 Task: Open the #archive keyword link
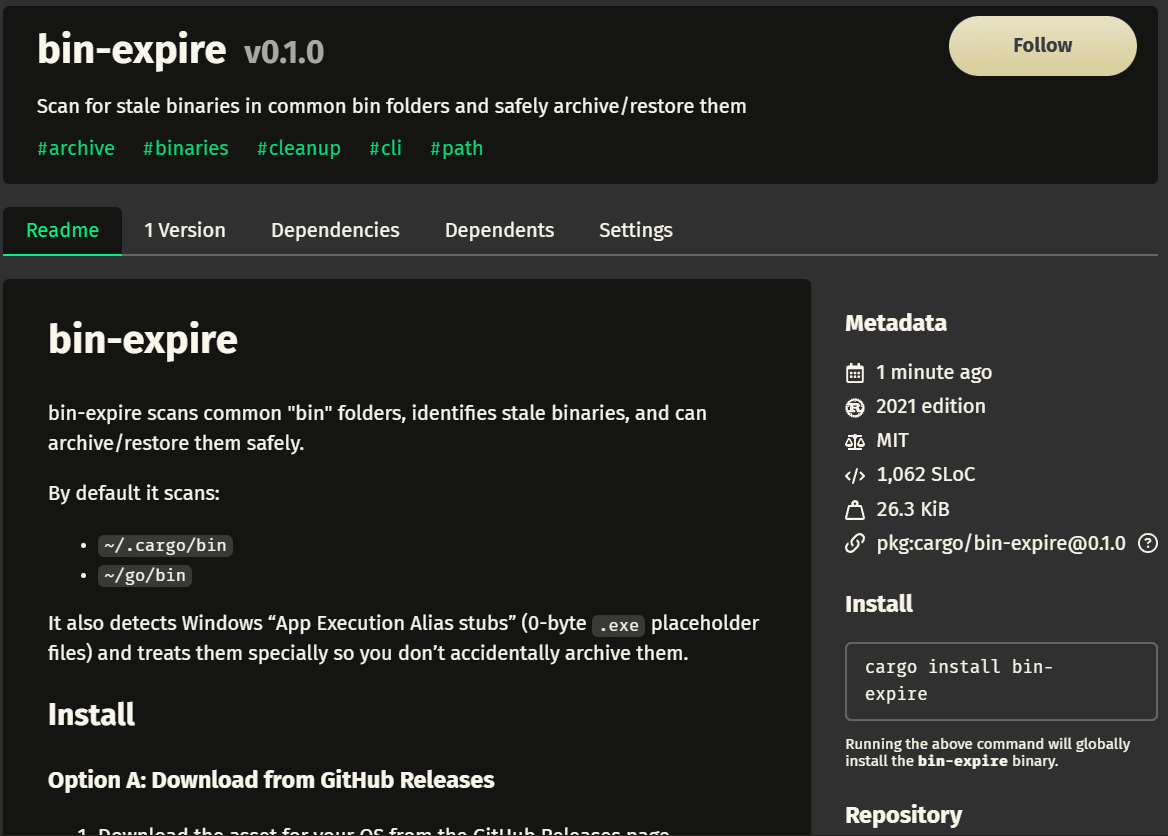pyautogui.click(x=76, y=148)
